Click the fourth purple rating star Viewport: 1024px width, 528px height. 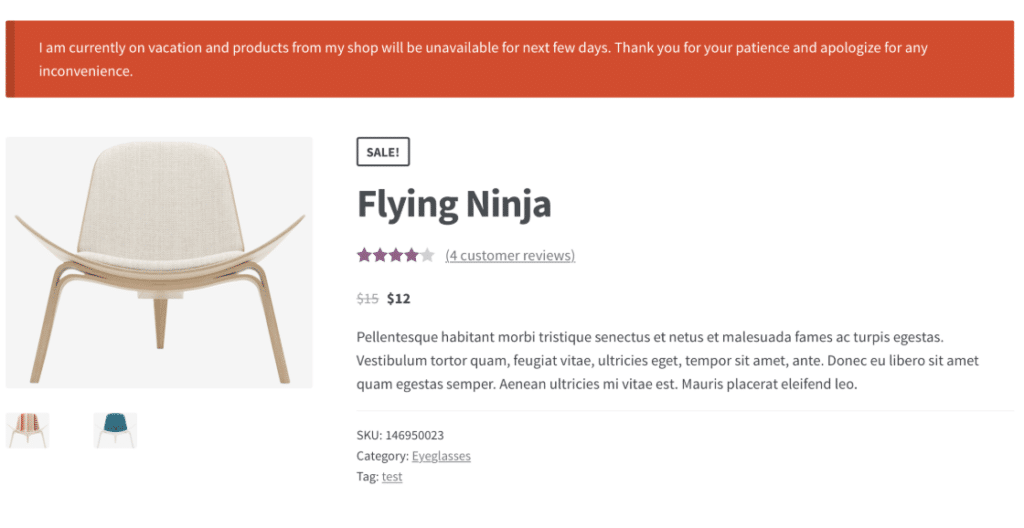(x=411, y=255)
